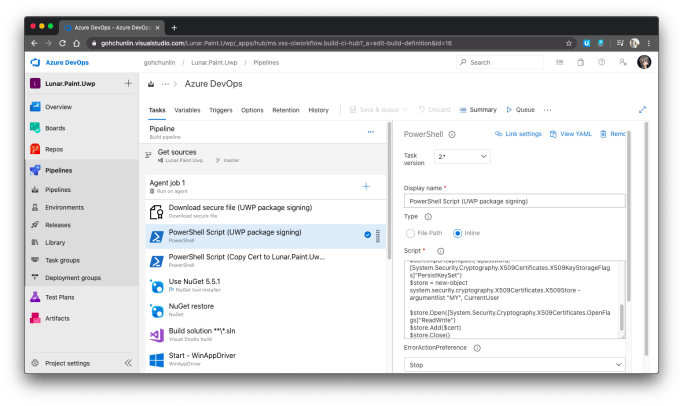This screenshot has height=406, width=683.
Task: Switch to the Retention tab
Action: [x=286, y=110]
